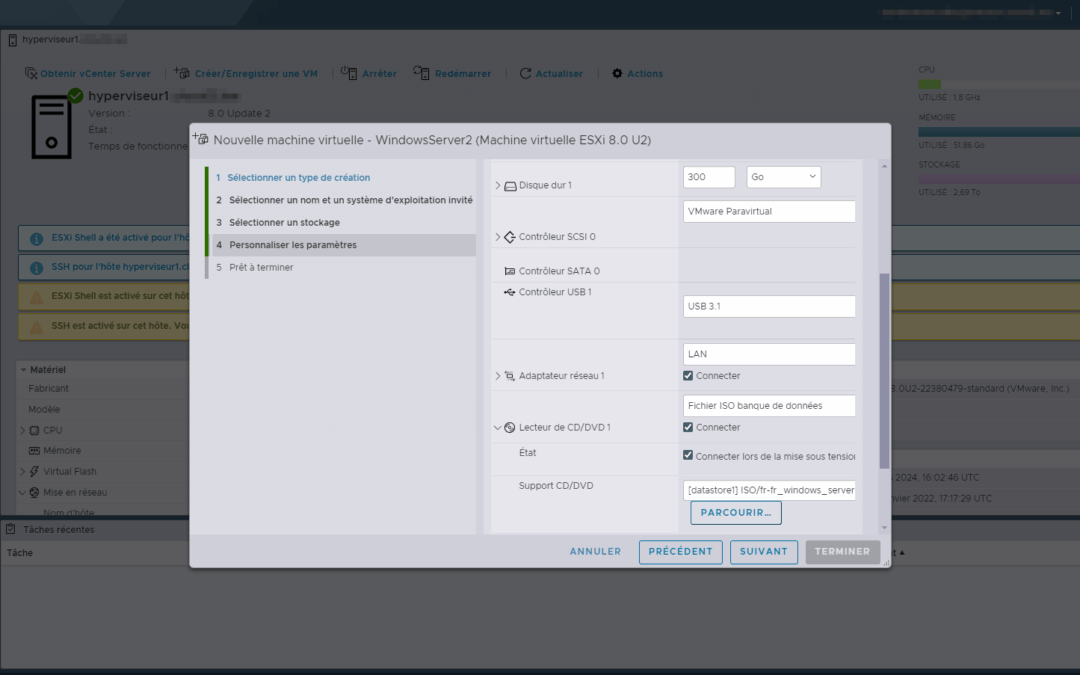The image size is (1080, 675).
Task: Click the large server host icon
Action: pos(52,127)
